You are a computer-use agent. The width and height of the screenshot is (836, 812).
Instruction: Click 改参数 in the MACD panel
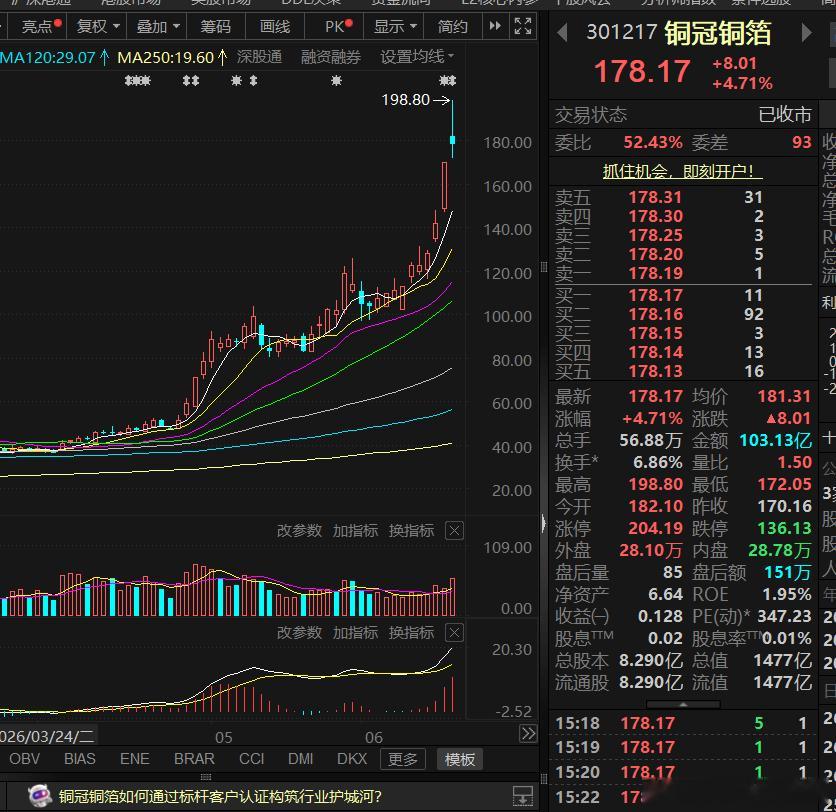[x=299, y=632]
